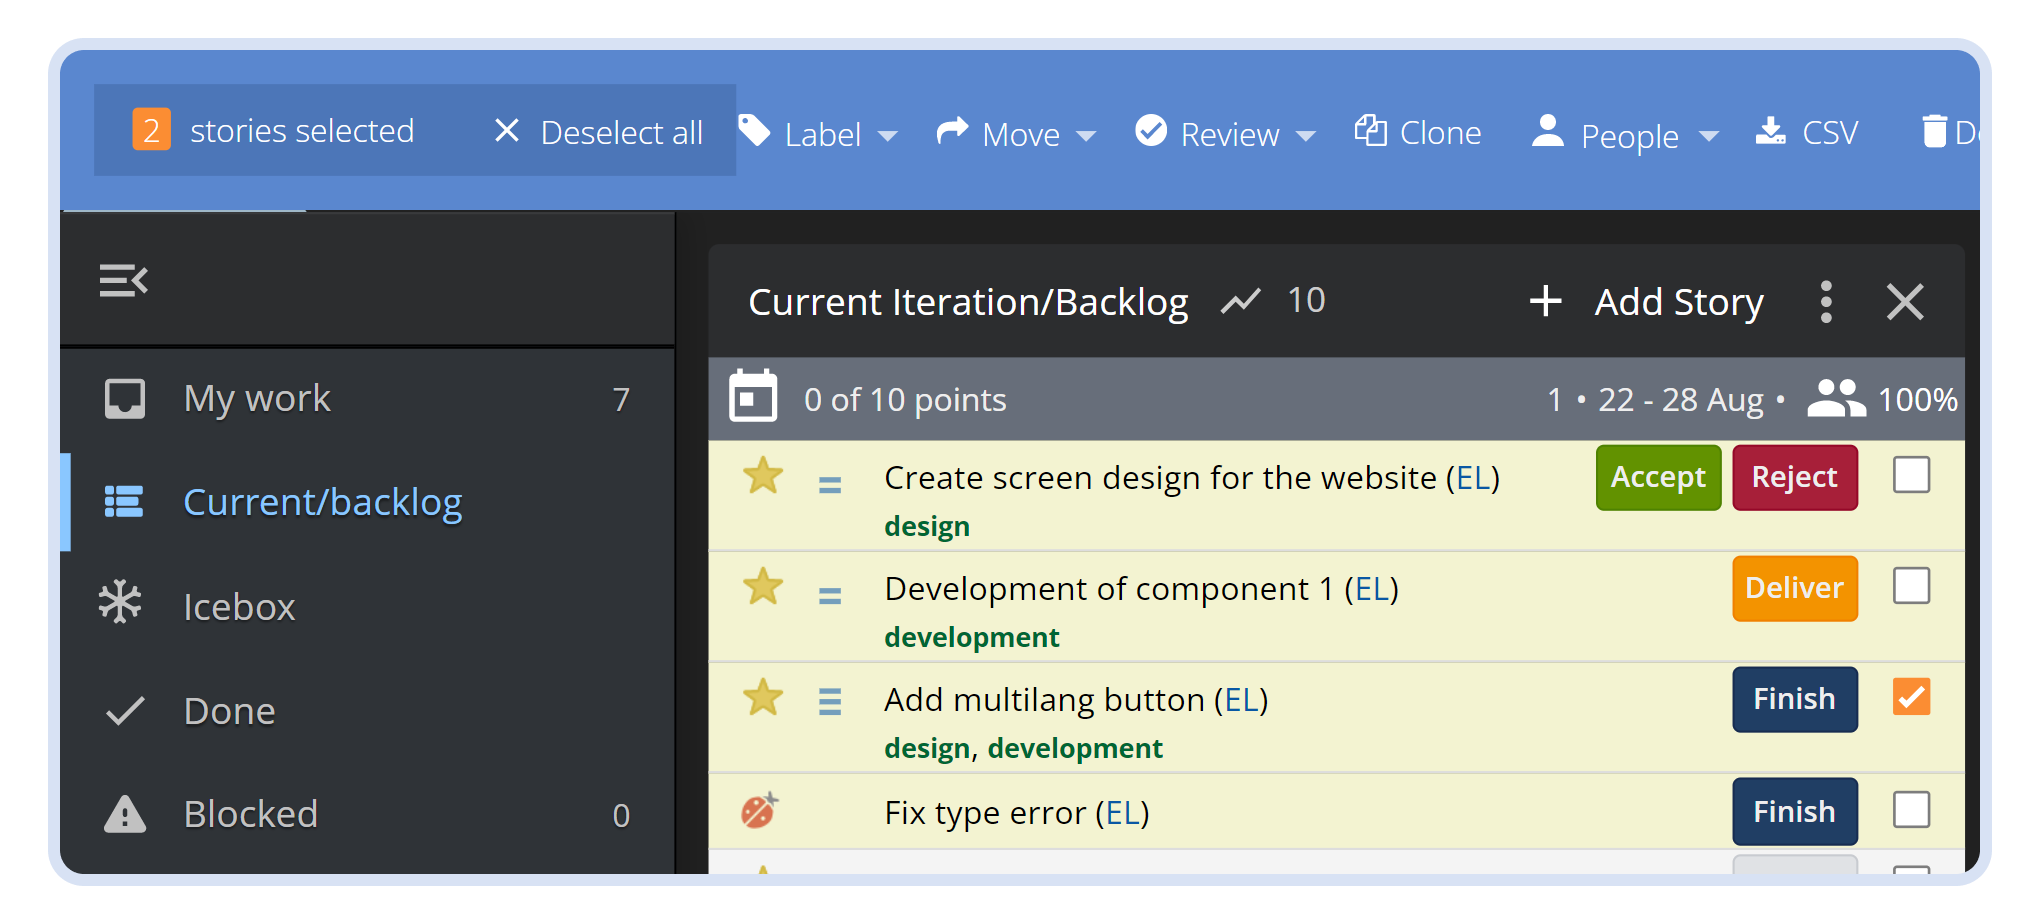Close the Current Iteration/Backlog panel
The width and height of the screenshot is (2040, 924).
pos(1905,302)
